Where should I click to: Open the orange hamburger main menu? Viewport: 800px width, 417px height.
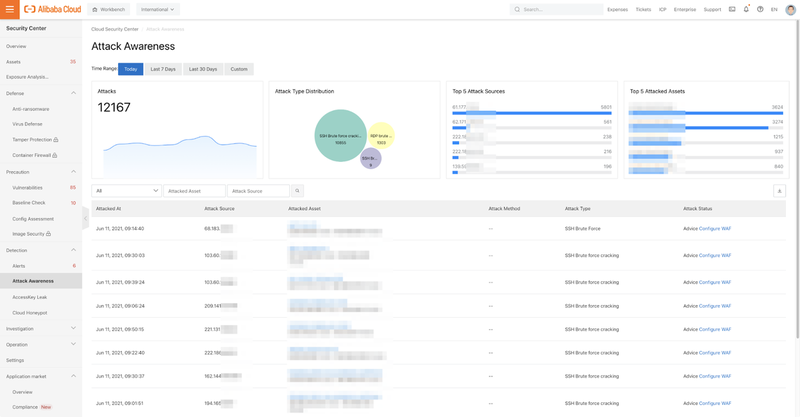[10, 9]
